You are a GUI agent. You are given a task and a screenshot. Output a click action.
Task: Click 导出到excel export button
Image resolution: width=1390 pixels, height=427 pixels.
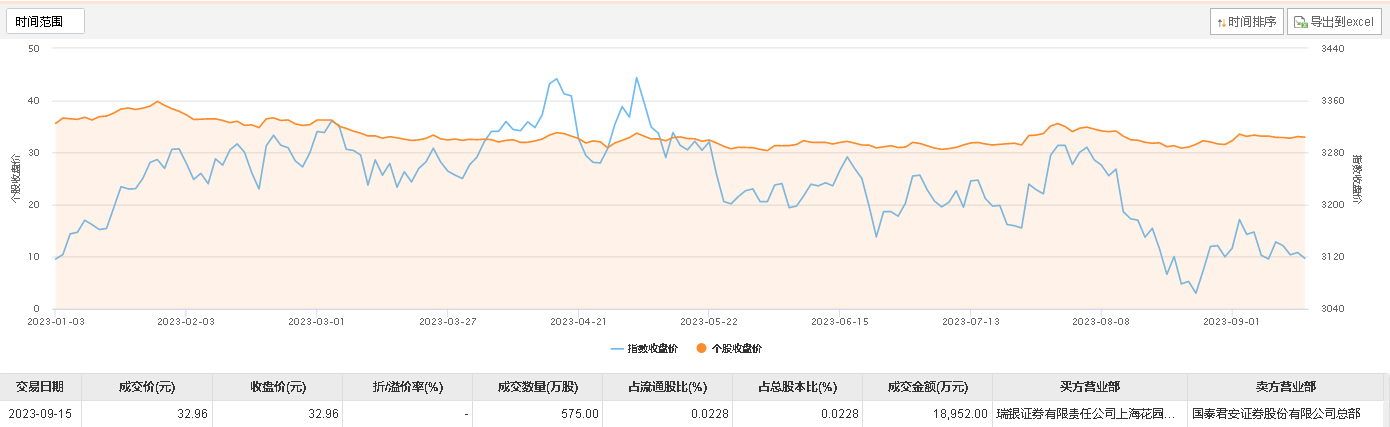coord(1334,21)
